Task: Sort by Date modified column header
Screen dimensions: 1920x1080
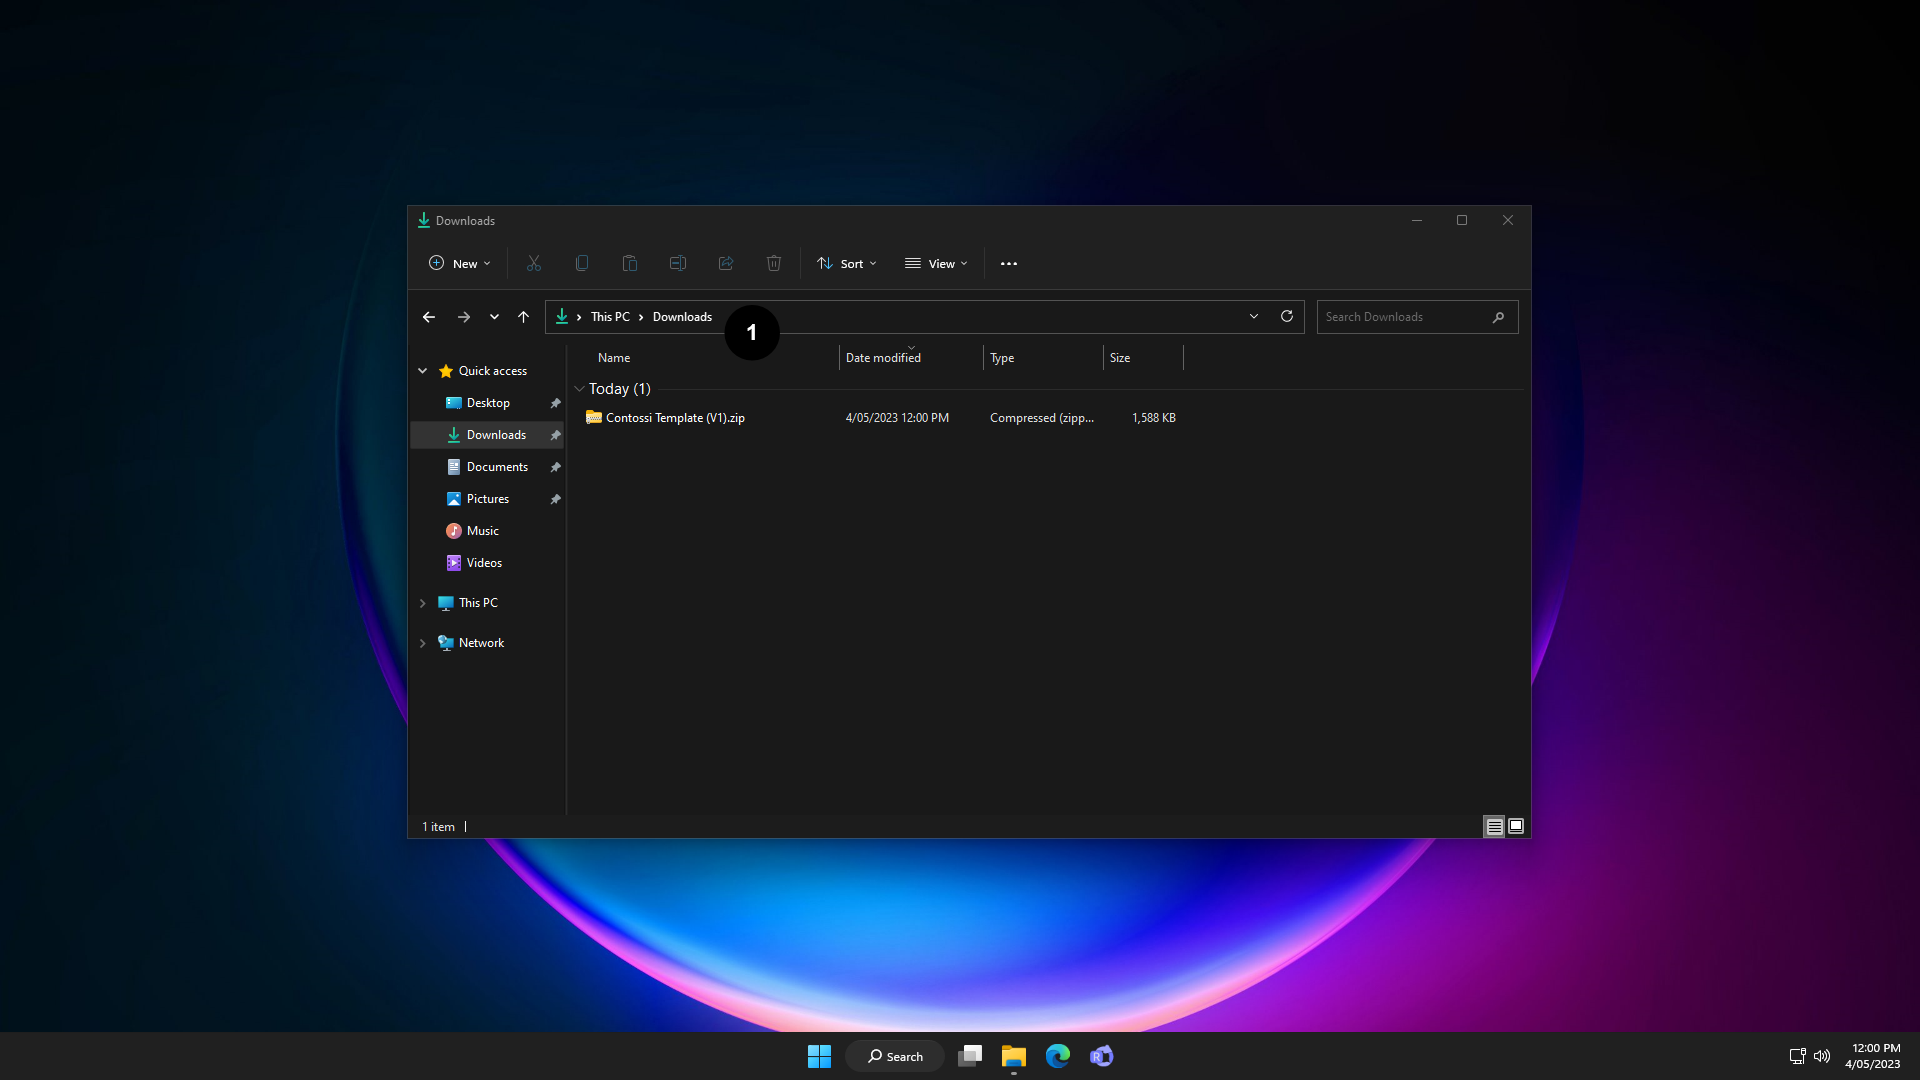Action: (883, 358)
